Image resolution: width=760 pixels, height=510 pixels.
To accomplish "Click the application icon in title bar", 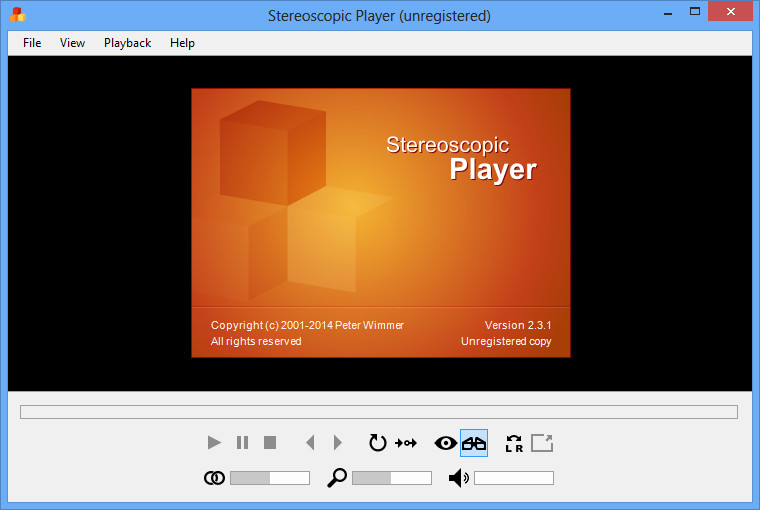I will coord(18,15).
